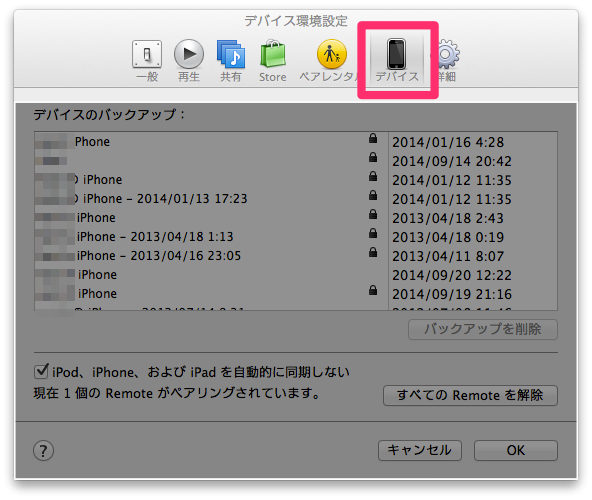Click the lock icon on the 2014/09/14 20:42 row
The width and height of the screenshot is (592, 500).
(373, 157)
